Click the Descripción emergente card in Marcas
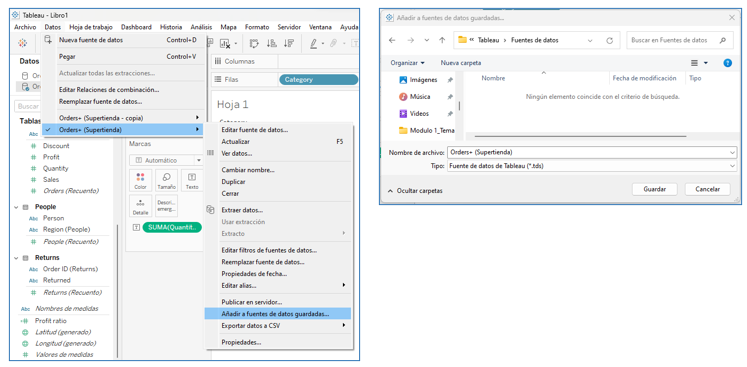Viewport: 747px width, 367px height. (x=166, y=206)
